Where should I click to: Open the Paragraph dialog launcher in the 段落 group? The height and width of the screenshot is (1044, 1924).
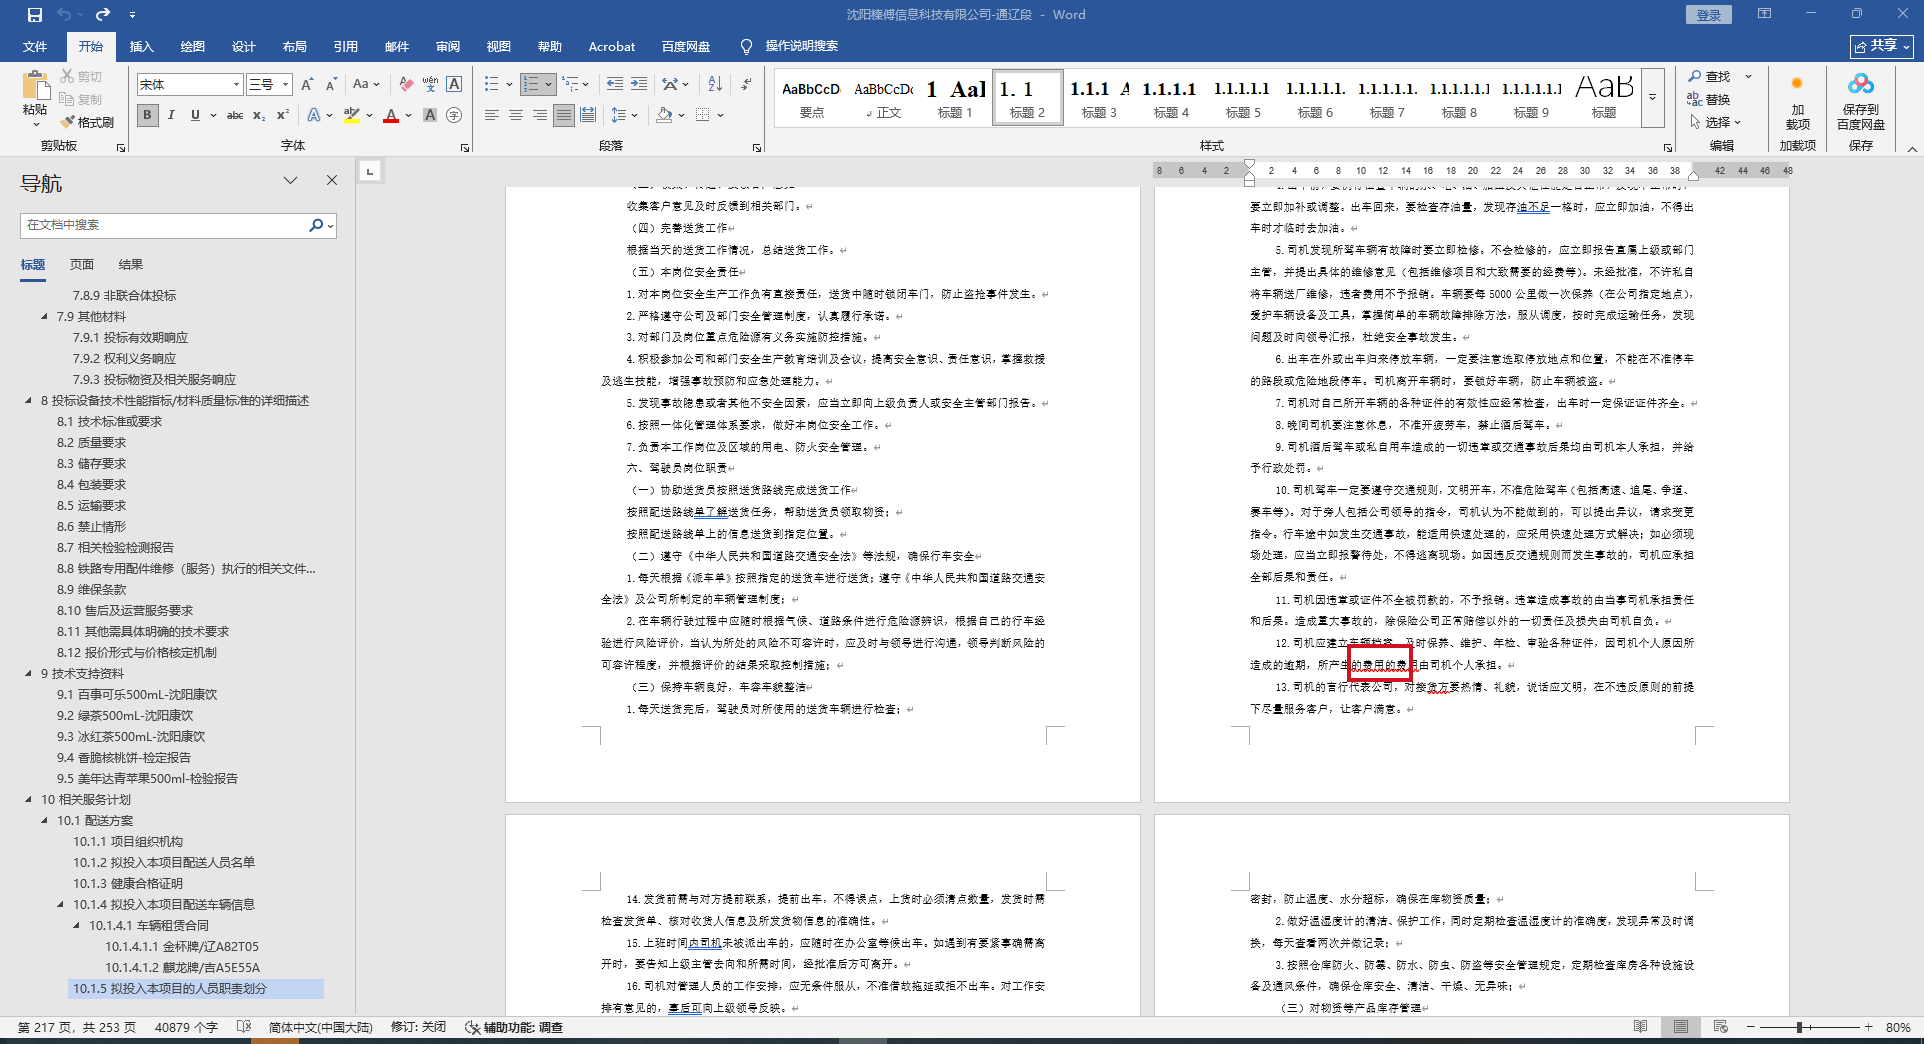click(x=756, y=148)
